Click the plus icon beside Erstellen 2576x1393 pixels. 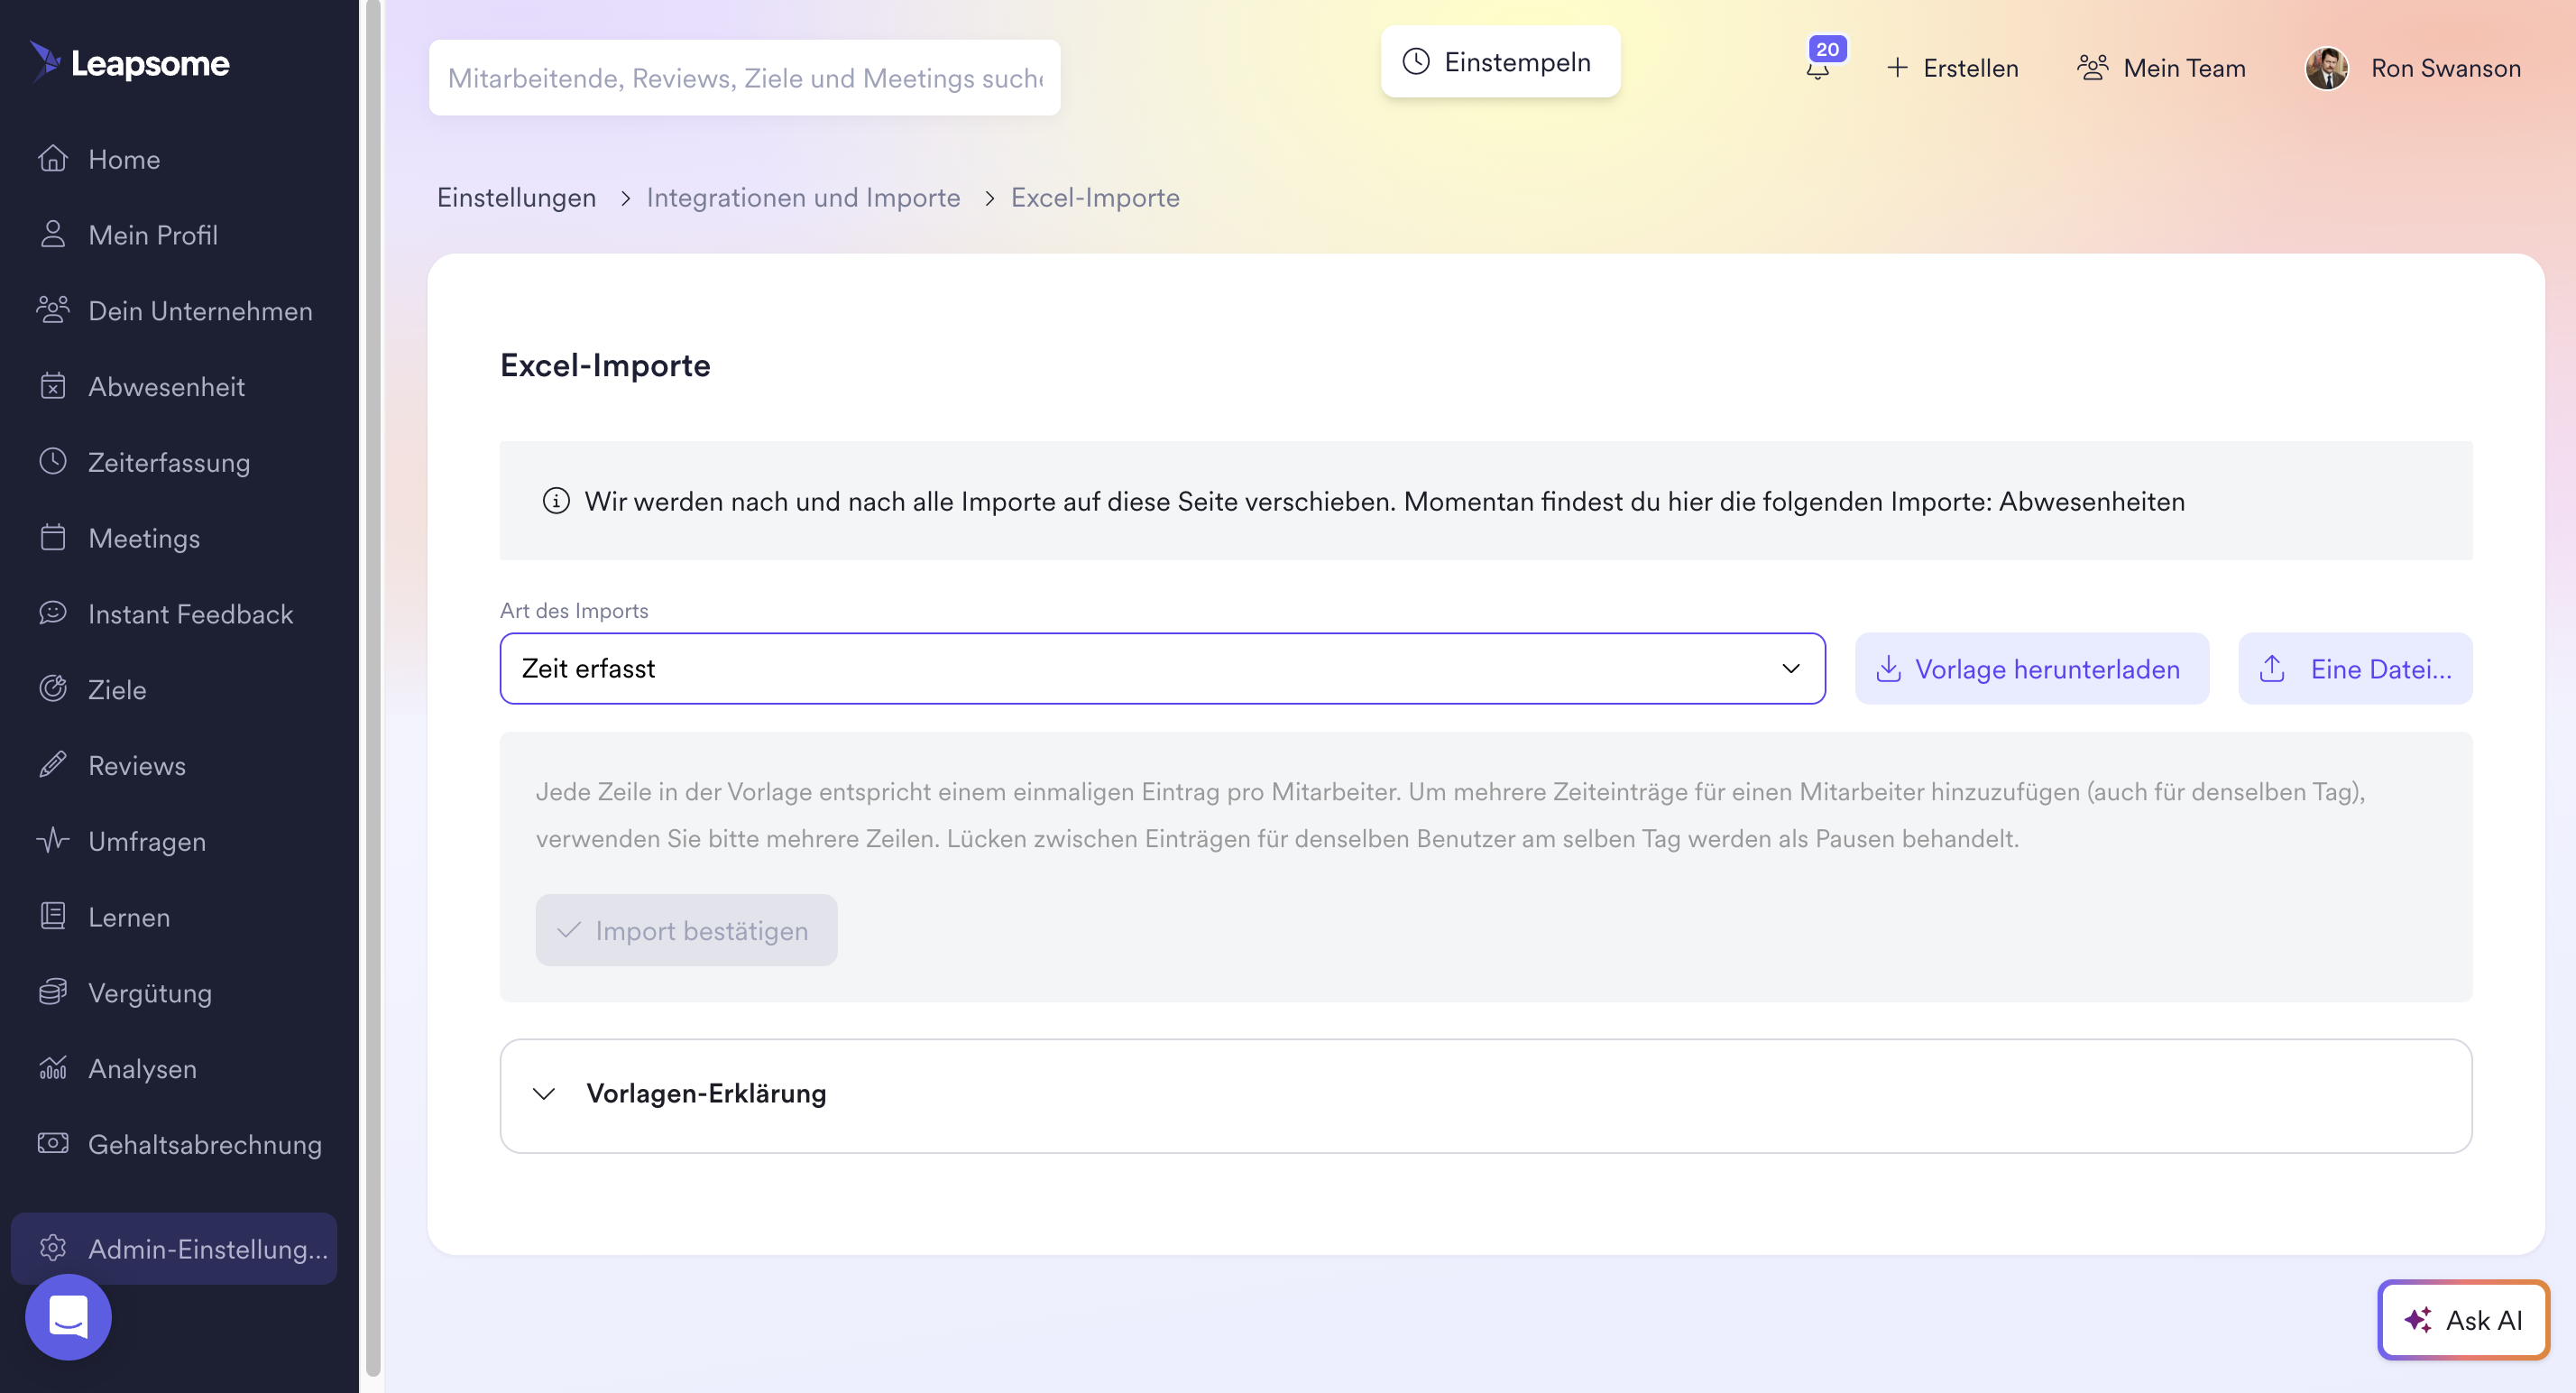tap(1897, 68)
